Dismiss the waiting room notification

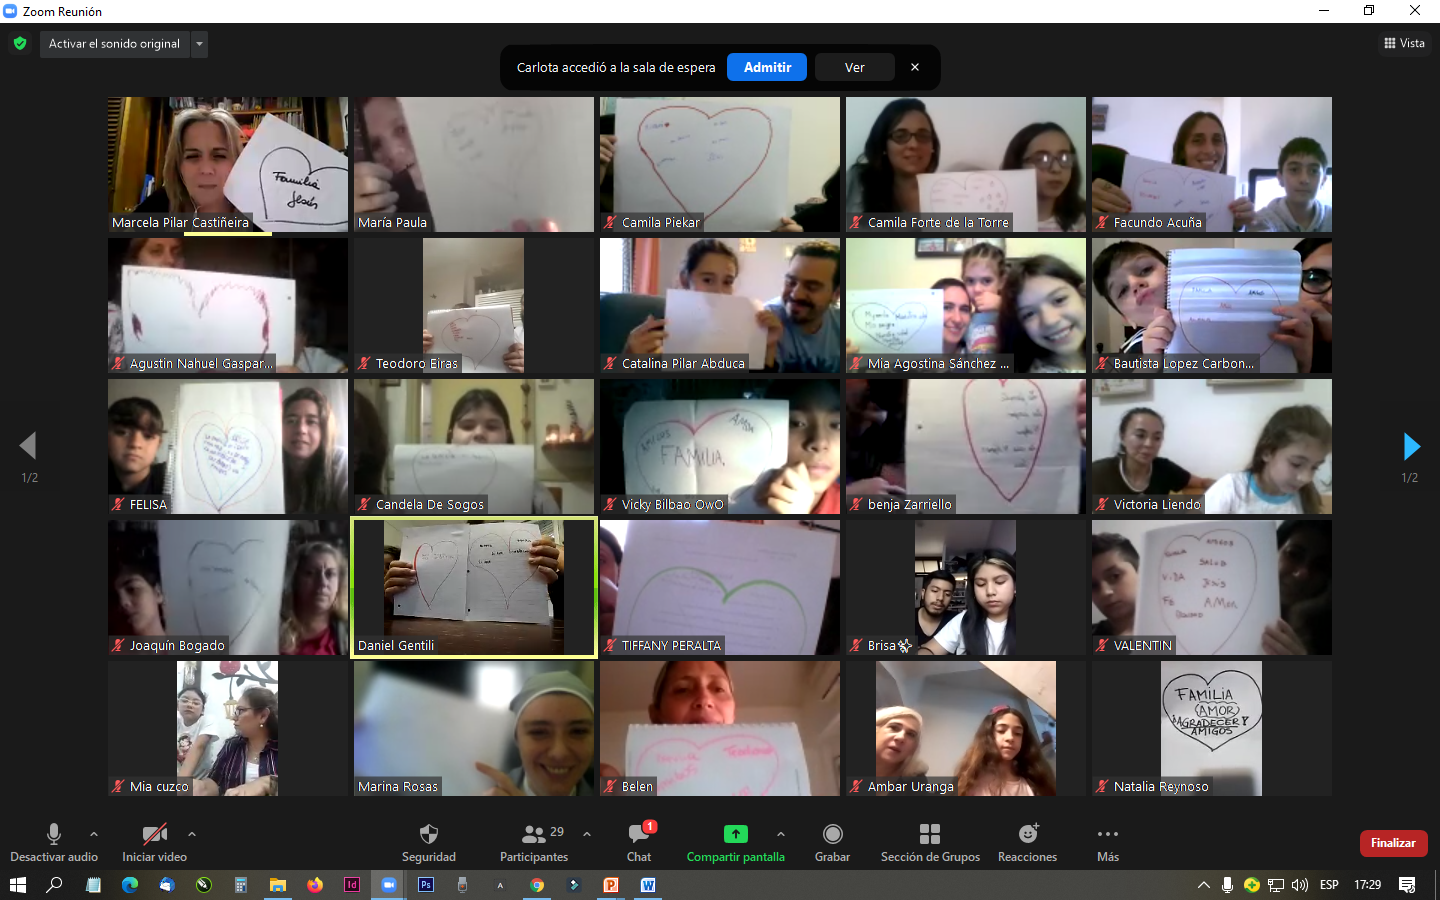915,67
